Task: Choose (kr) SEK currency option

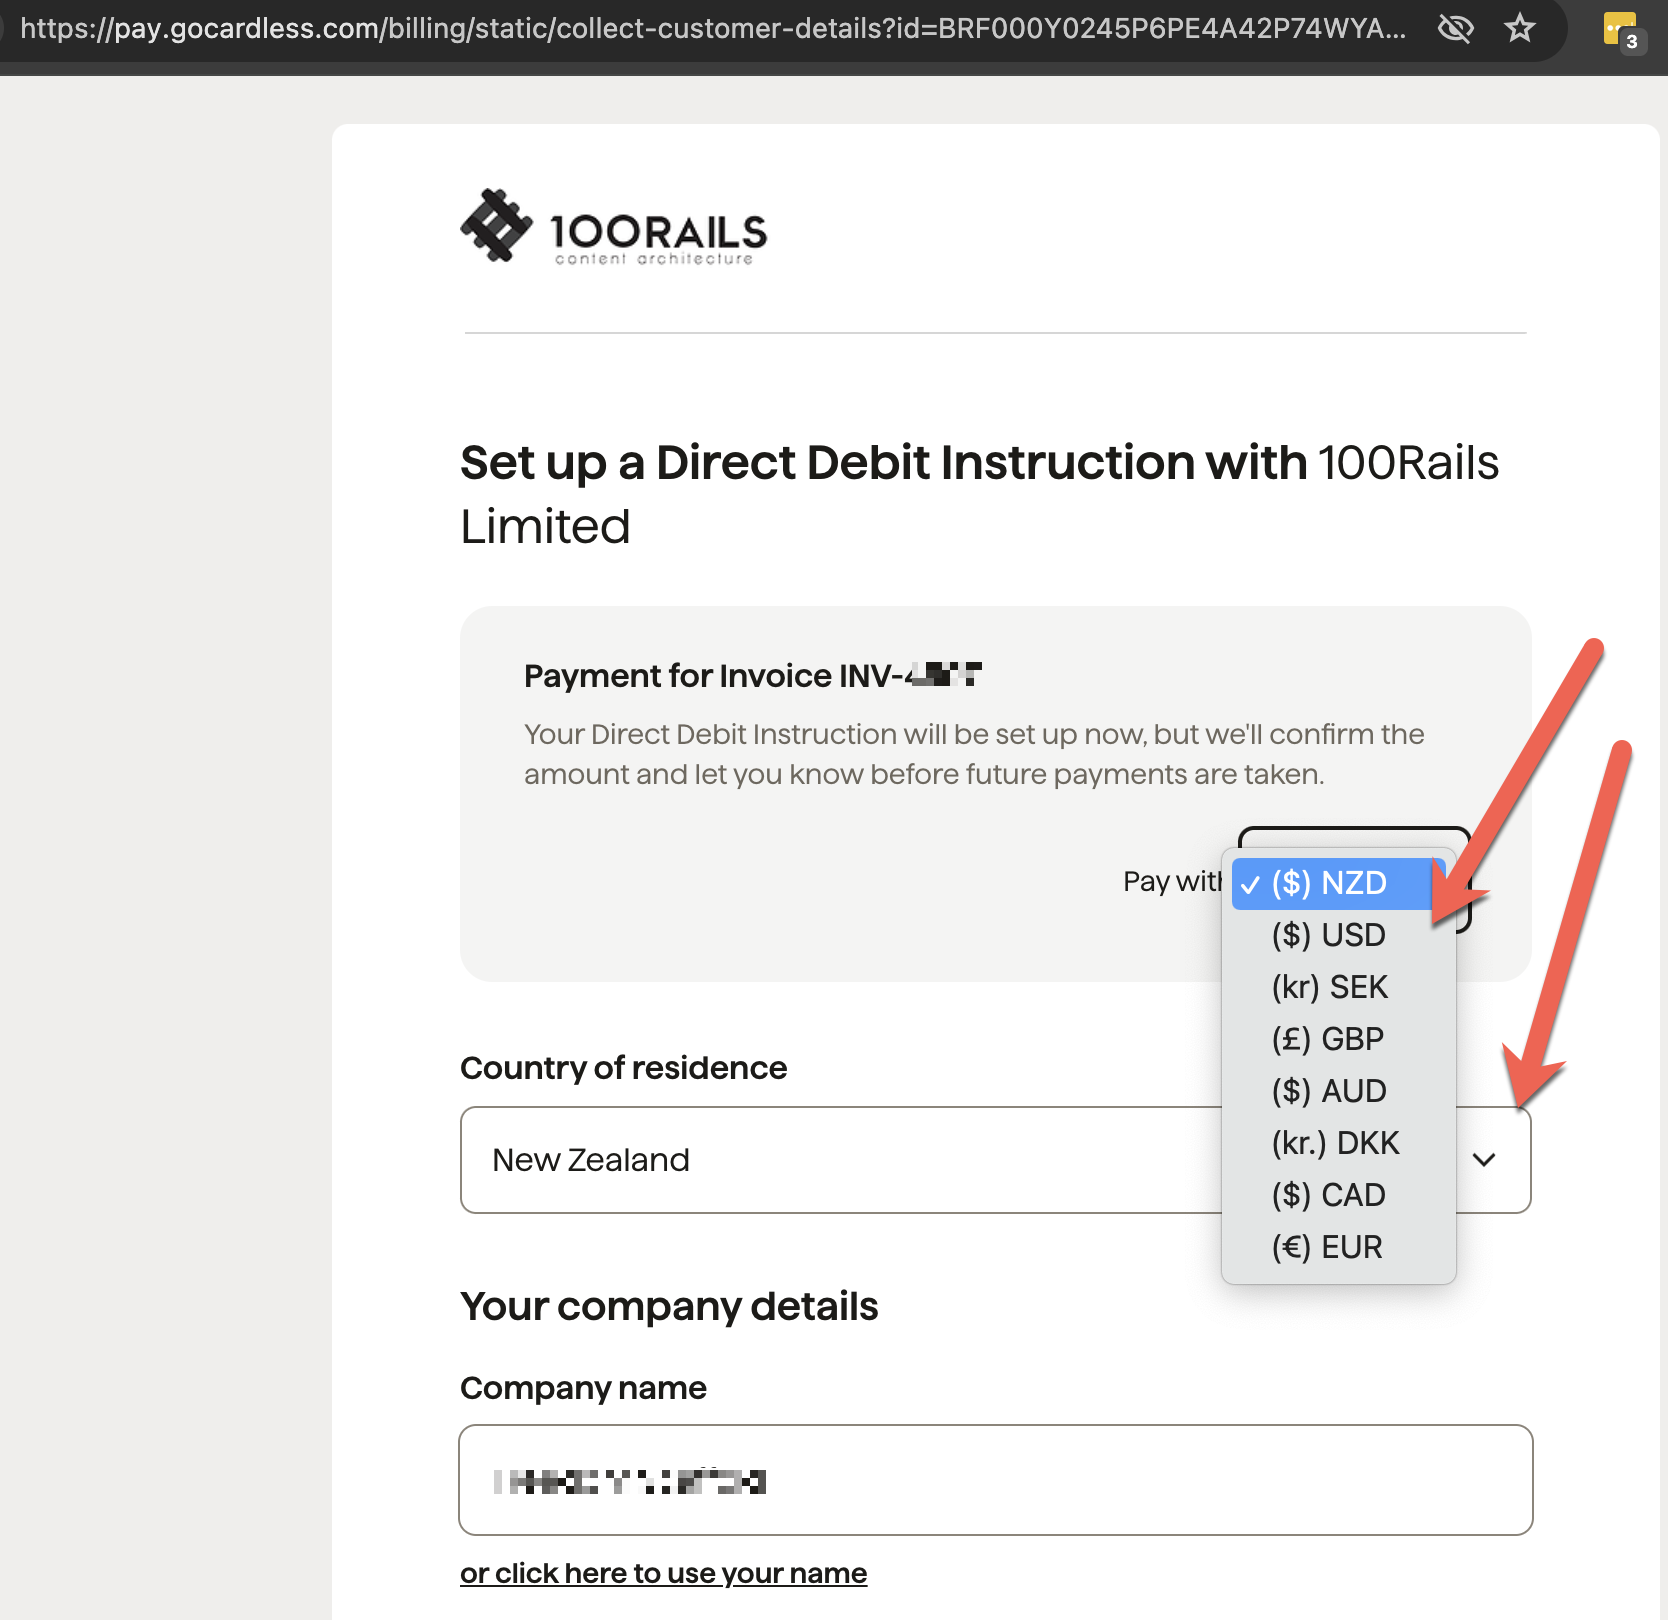Action: (1330, 987)
